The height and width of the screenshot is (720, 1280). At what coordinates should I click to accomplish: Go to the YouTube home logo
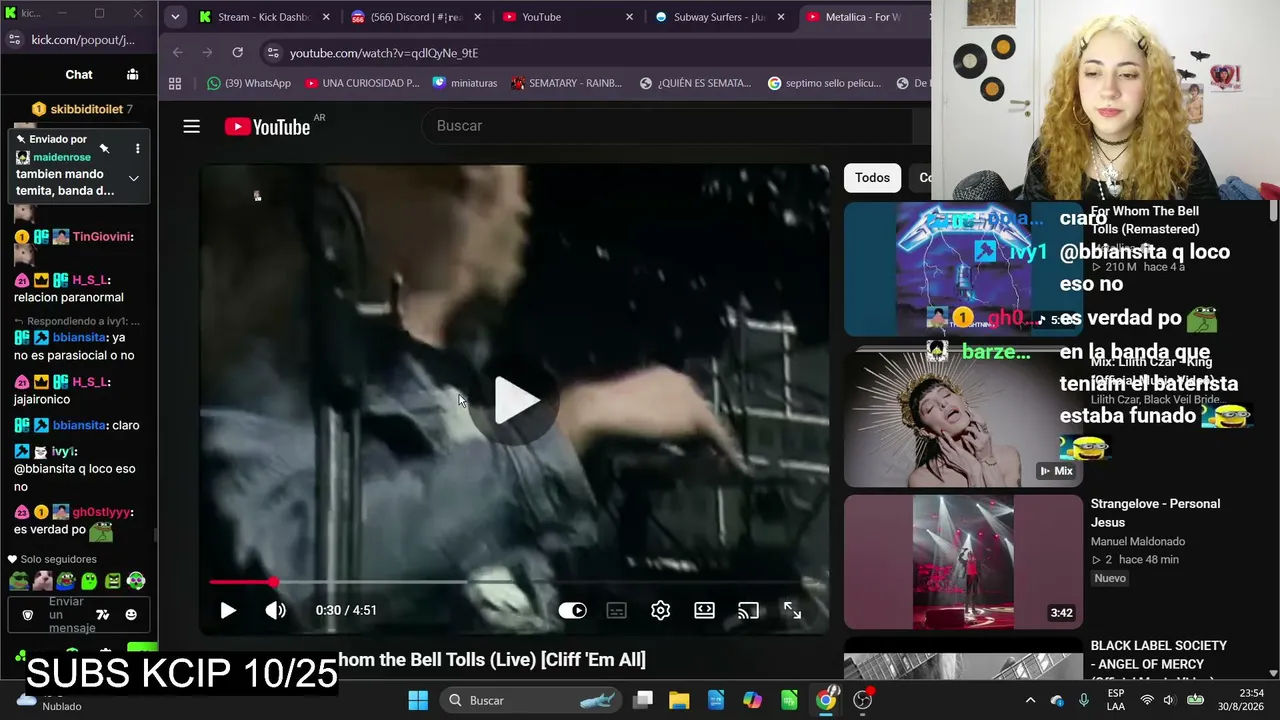pyautogui.click(x=267, y=126)
